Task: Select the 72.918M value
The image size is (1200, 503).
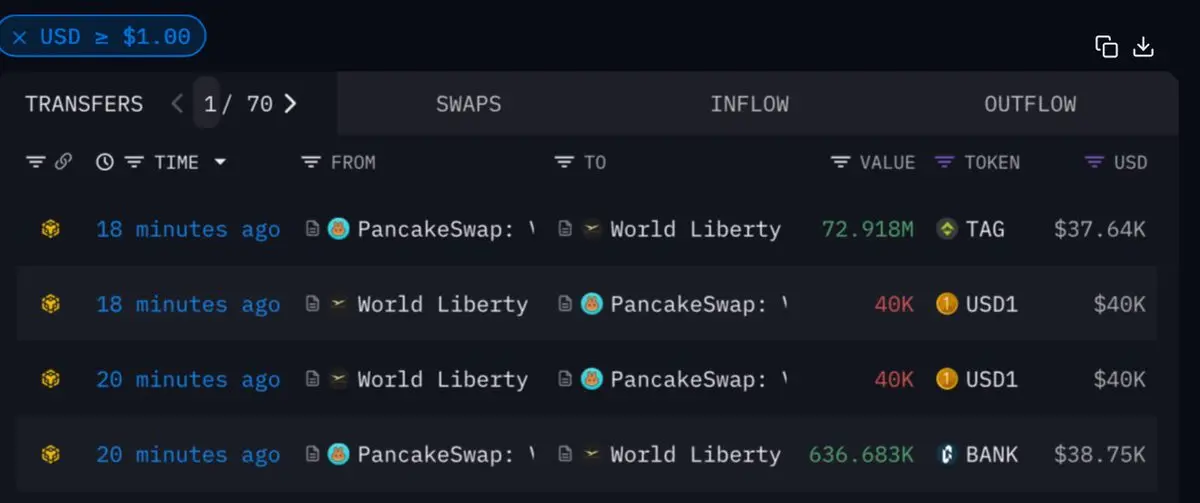Action: click(x=868, y=229)
